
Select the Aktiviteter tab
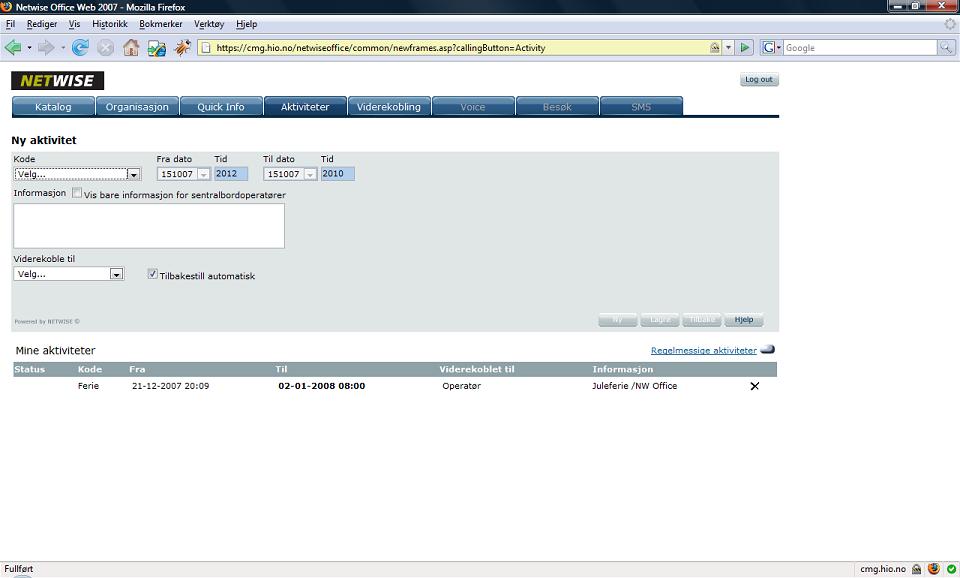point(305,107)
